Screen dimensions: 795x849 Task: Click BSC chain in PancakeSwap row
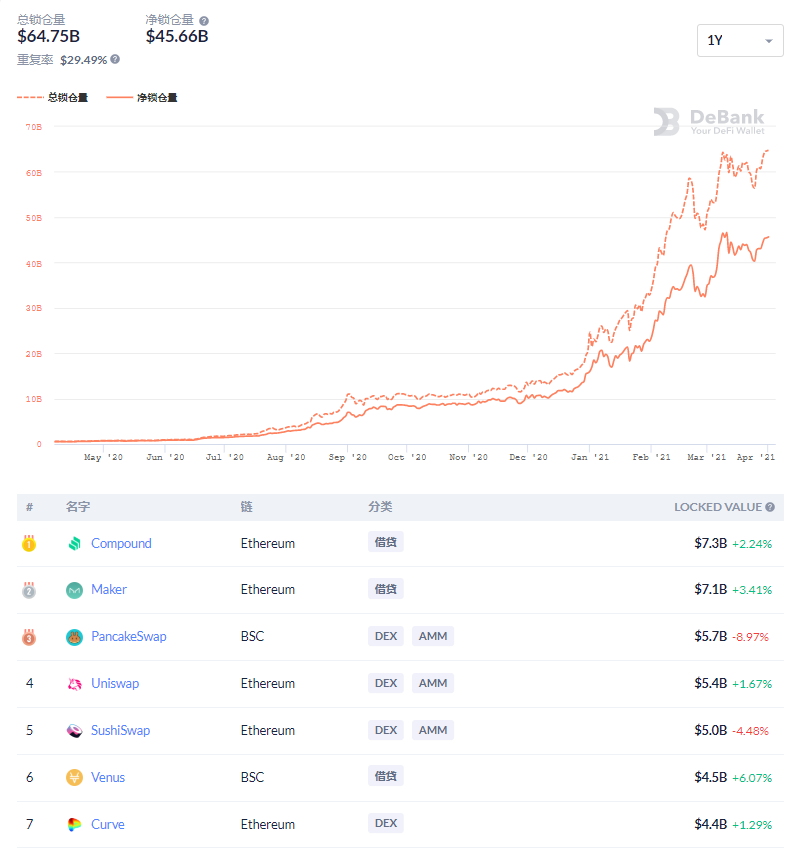pos(252,636)
